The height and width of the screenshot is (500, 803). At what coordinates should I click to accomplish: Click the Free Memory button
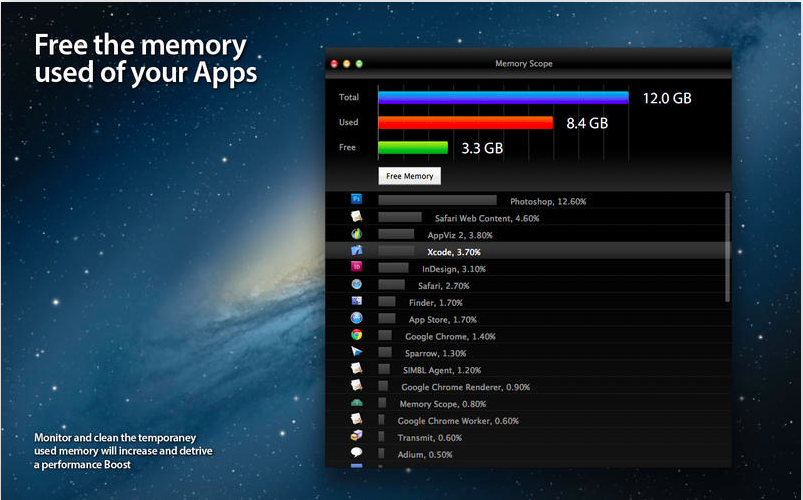pyautogui.click(x=409, y=176)
